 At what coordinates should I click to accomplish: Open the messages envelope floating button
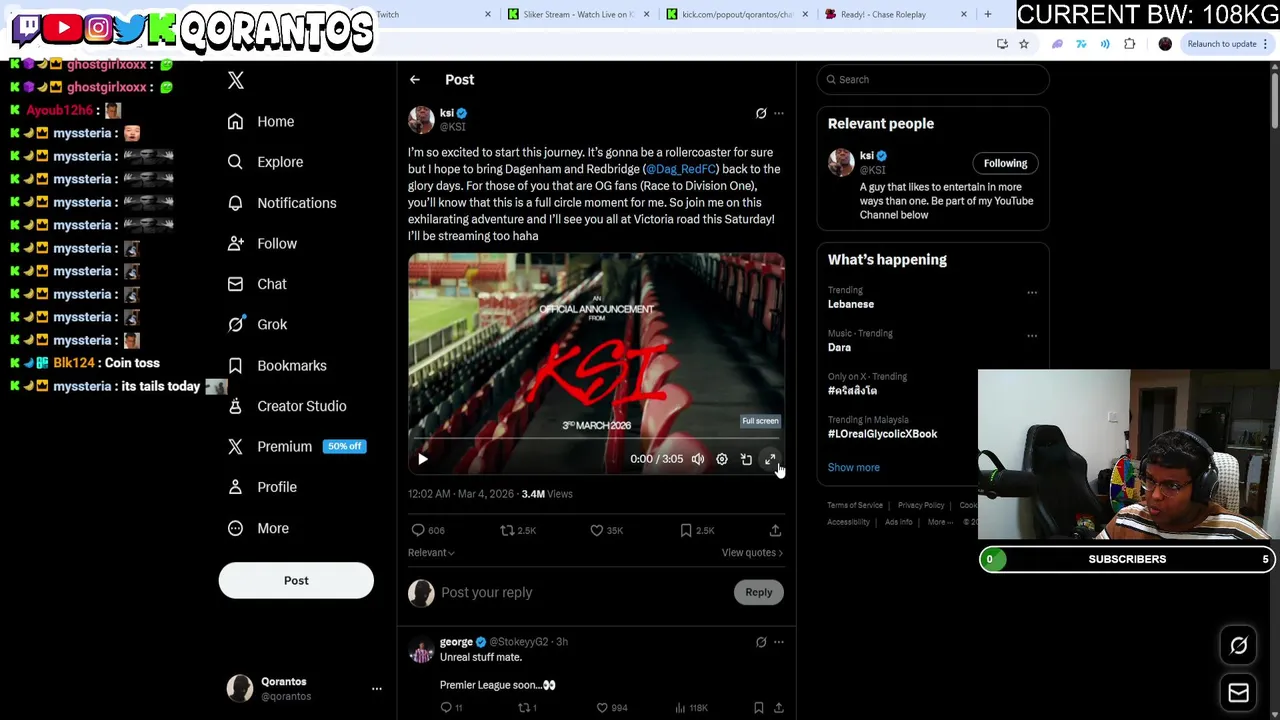[1239, 692]
